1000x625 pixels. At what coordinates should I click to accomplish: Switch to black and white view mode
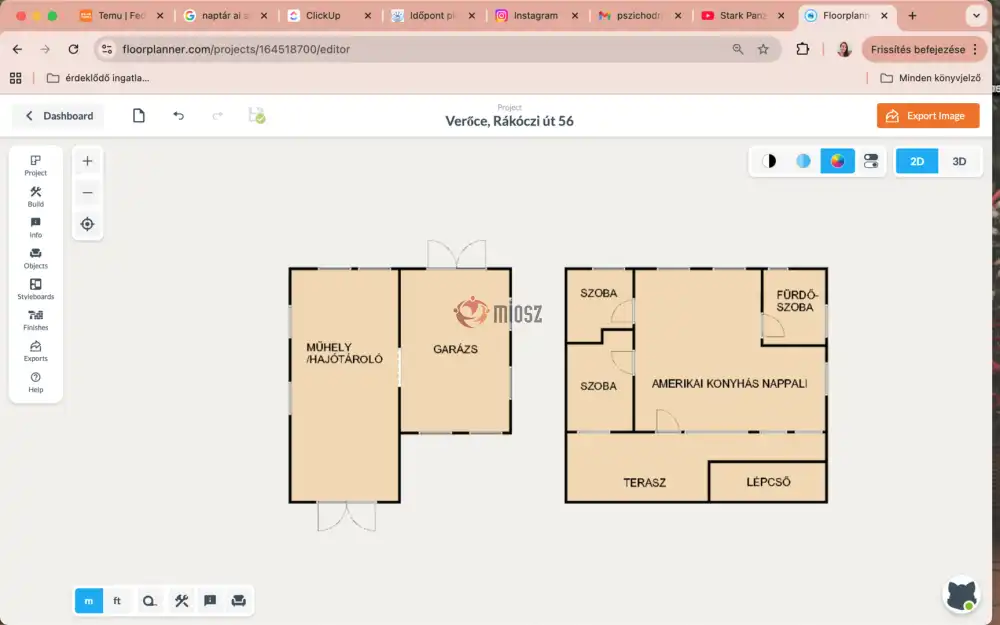[769, 161]
